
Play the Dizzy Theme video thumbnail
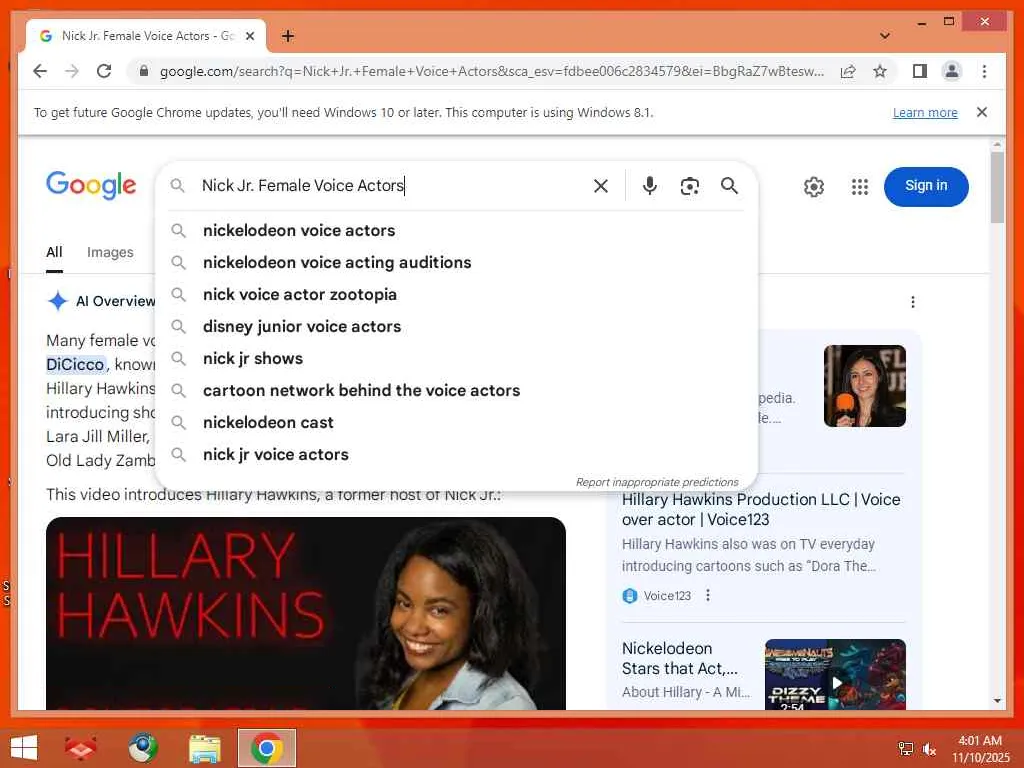point(835,675)
